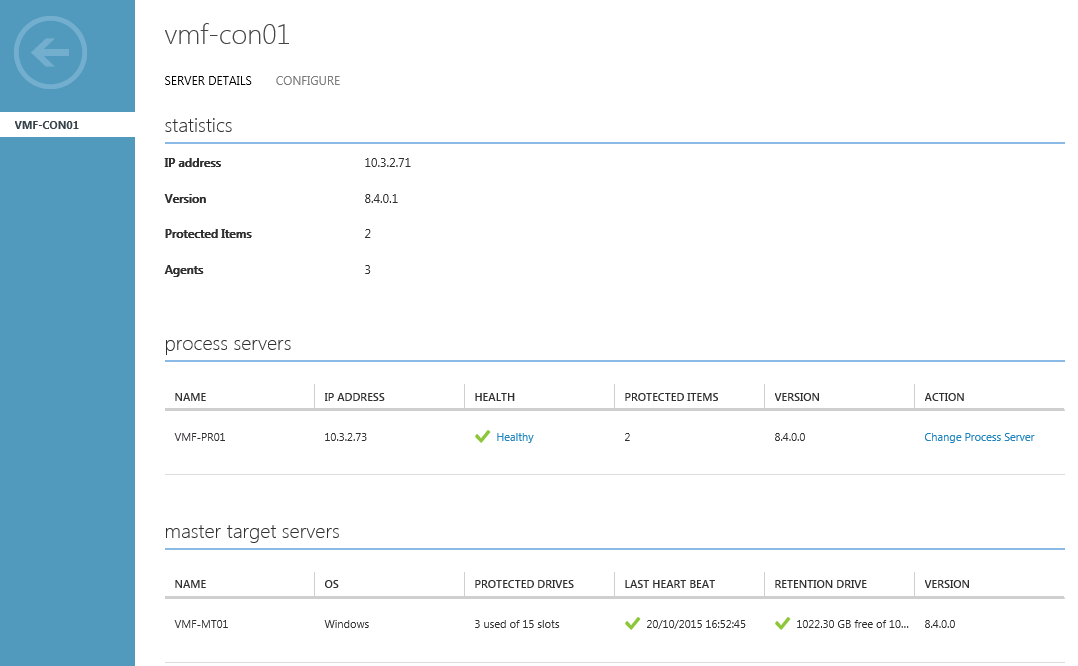Open the Configure tab

coord(308,81)
